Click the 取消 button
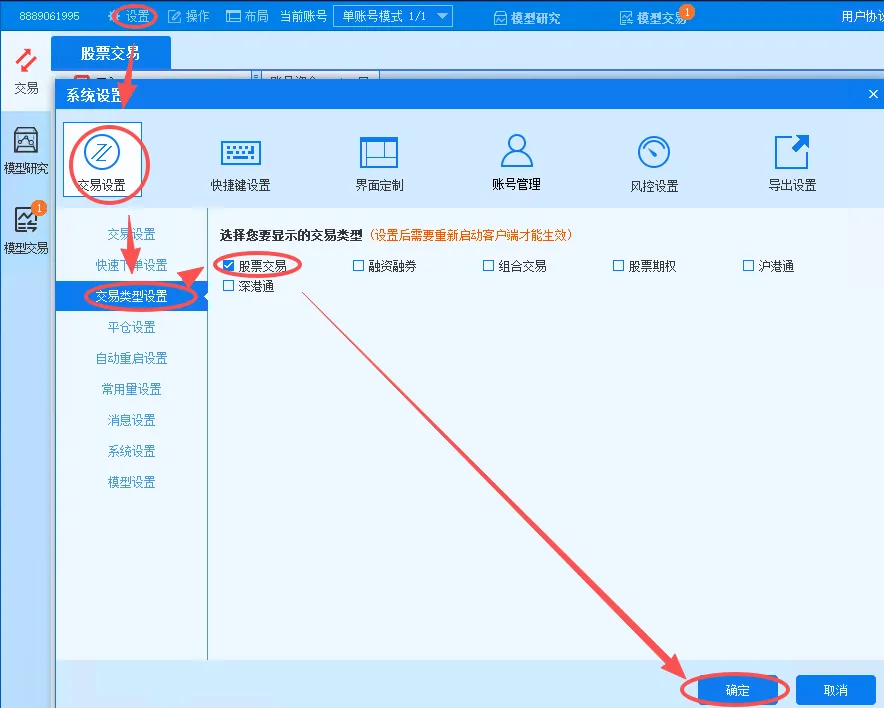884x708 pixels. coord(836,690)
